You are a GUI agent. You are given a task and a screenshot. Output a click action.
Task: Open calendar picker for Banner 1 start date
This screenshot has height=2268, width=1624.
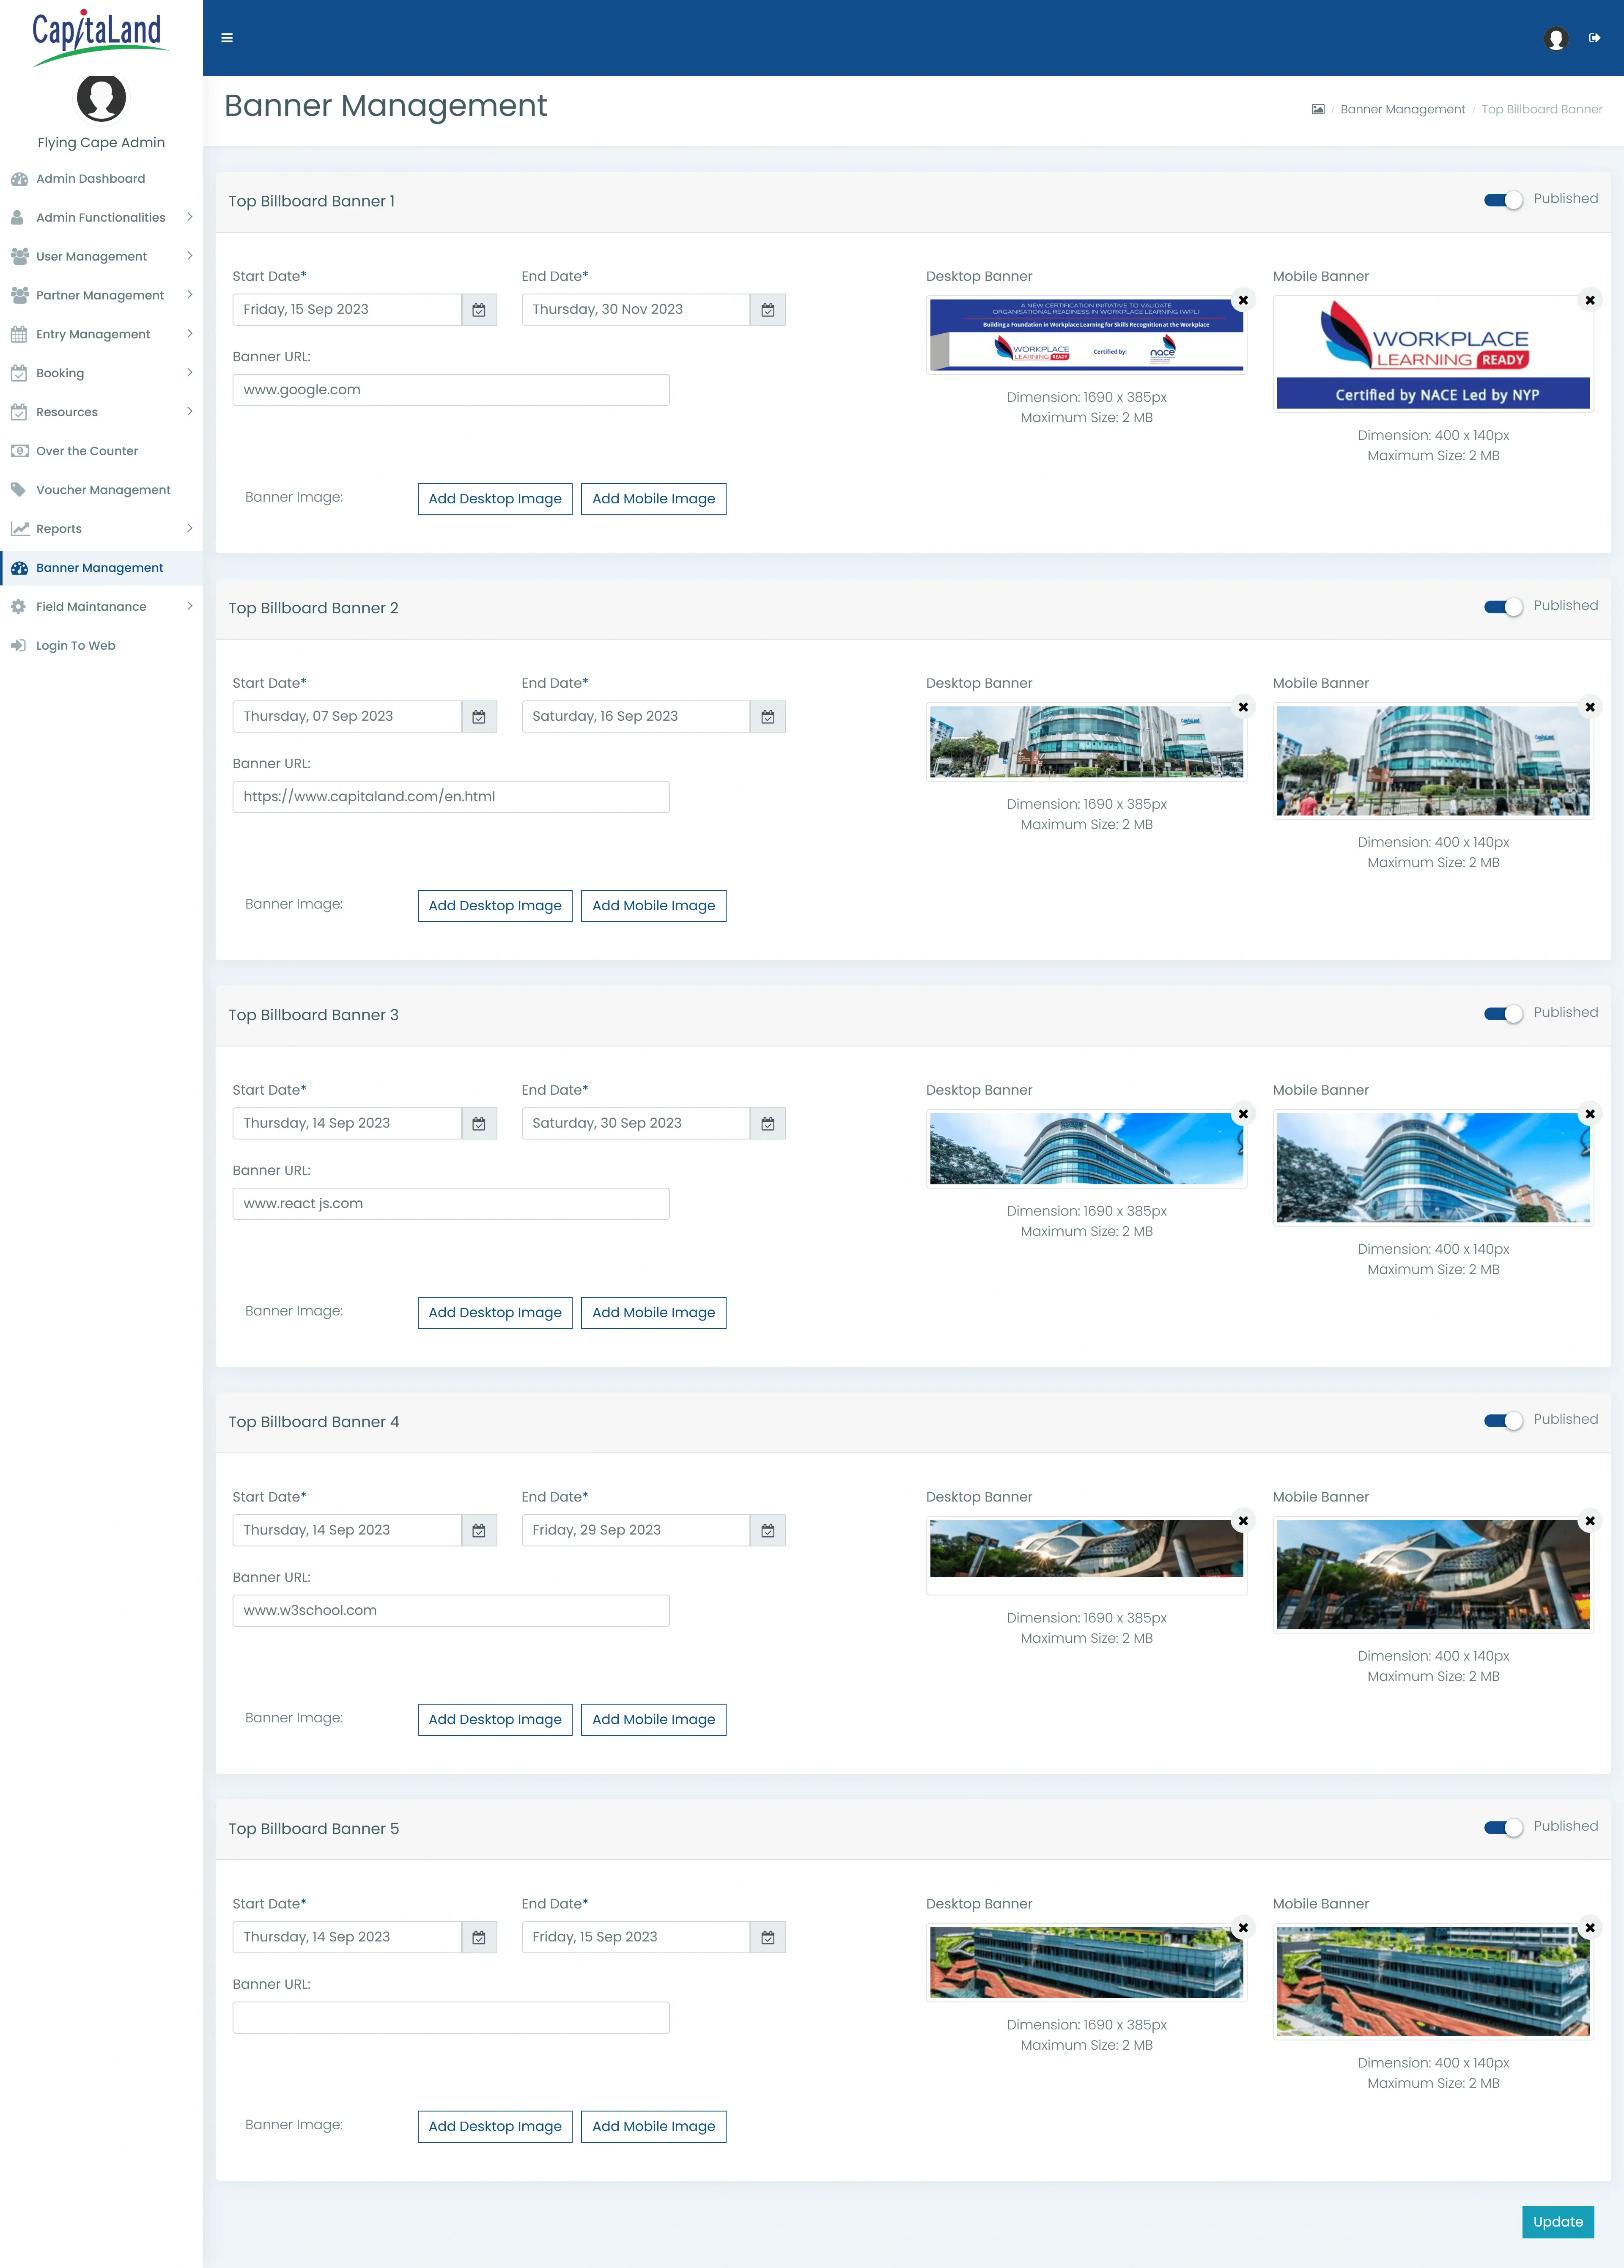(480, 309)
